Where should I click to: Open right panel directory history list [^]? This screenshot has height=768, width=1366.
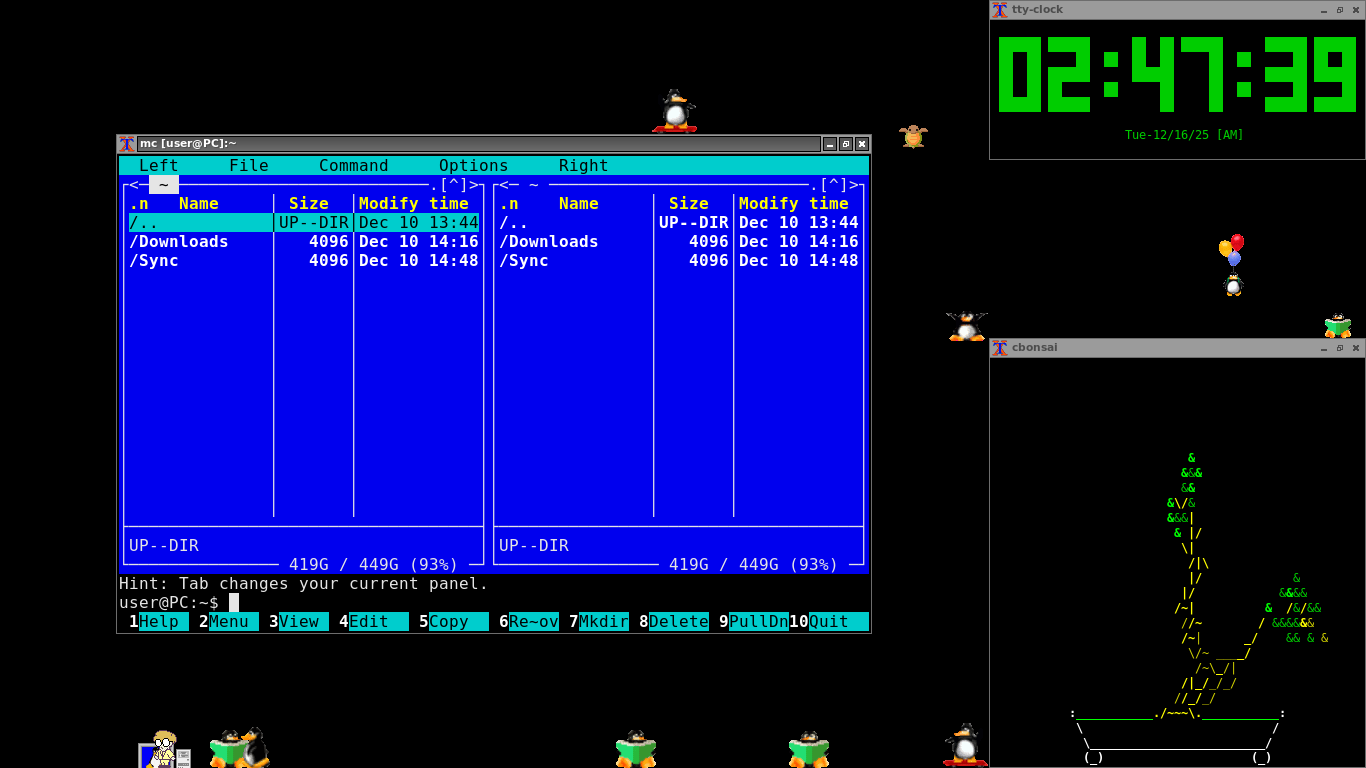pyautogui.click(x=834, y=185)
